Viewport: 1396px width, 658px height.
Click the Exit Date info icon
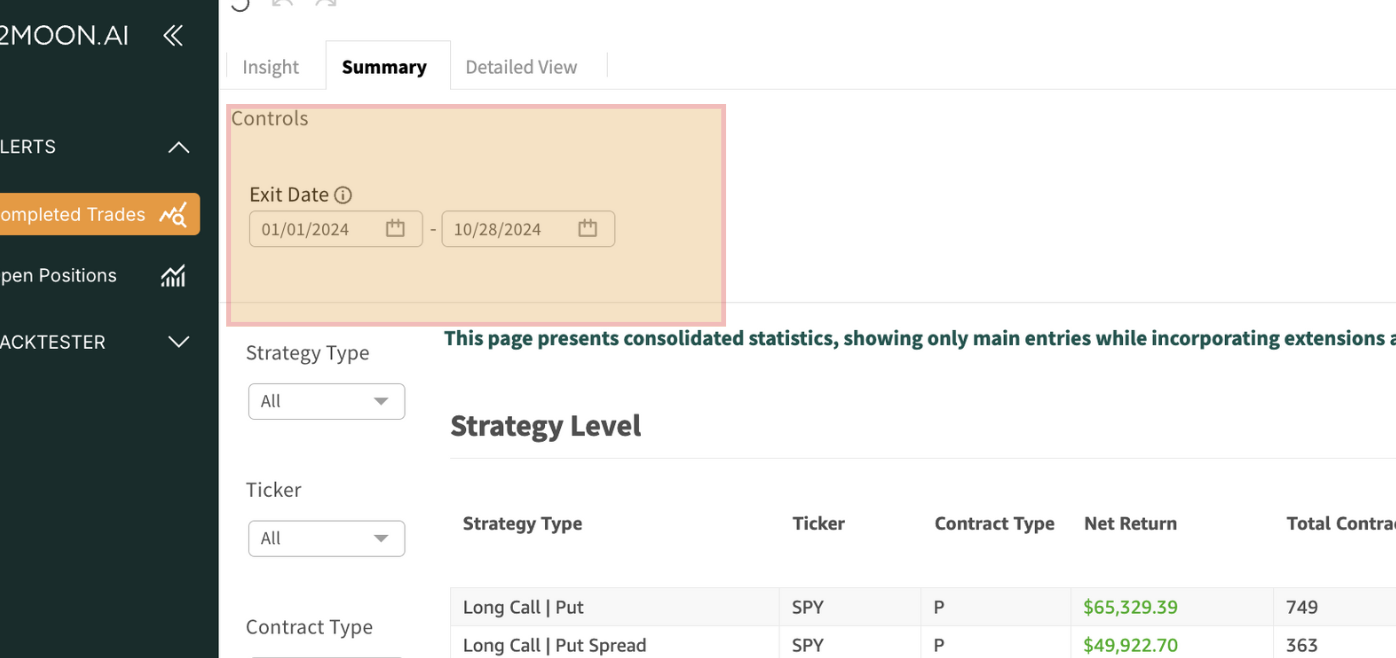click(343, 195)
